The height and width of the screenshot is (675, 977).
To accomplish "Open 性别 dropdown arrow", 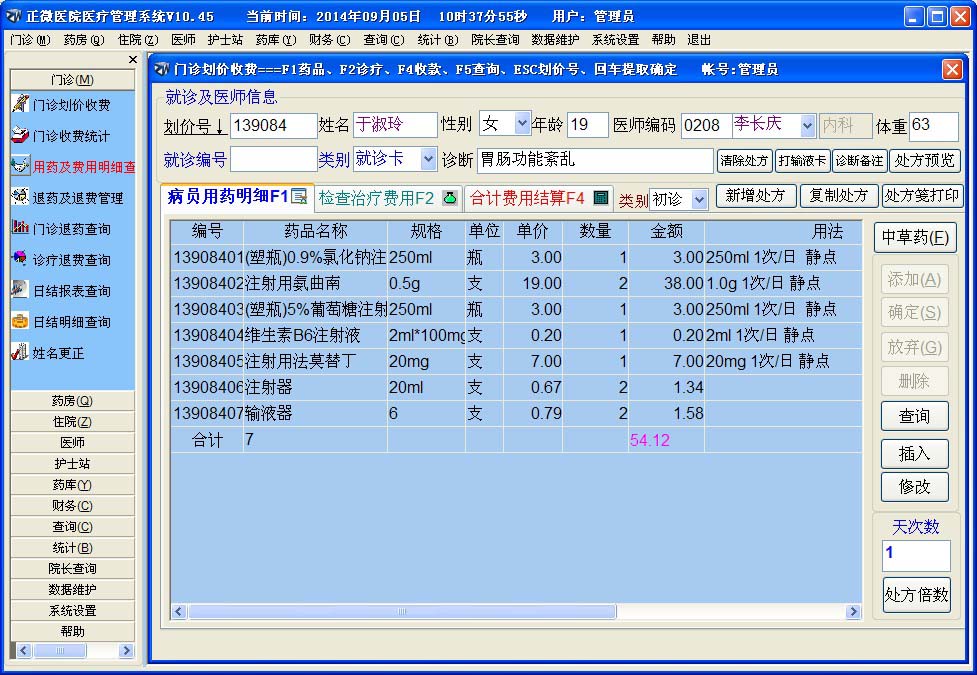I will 522,124.
